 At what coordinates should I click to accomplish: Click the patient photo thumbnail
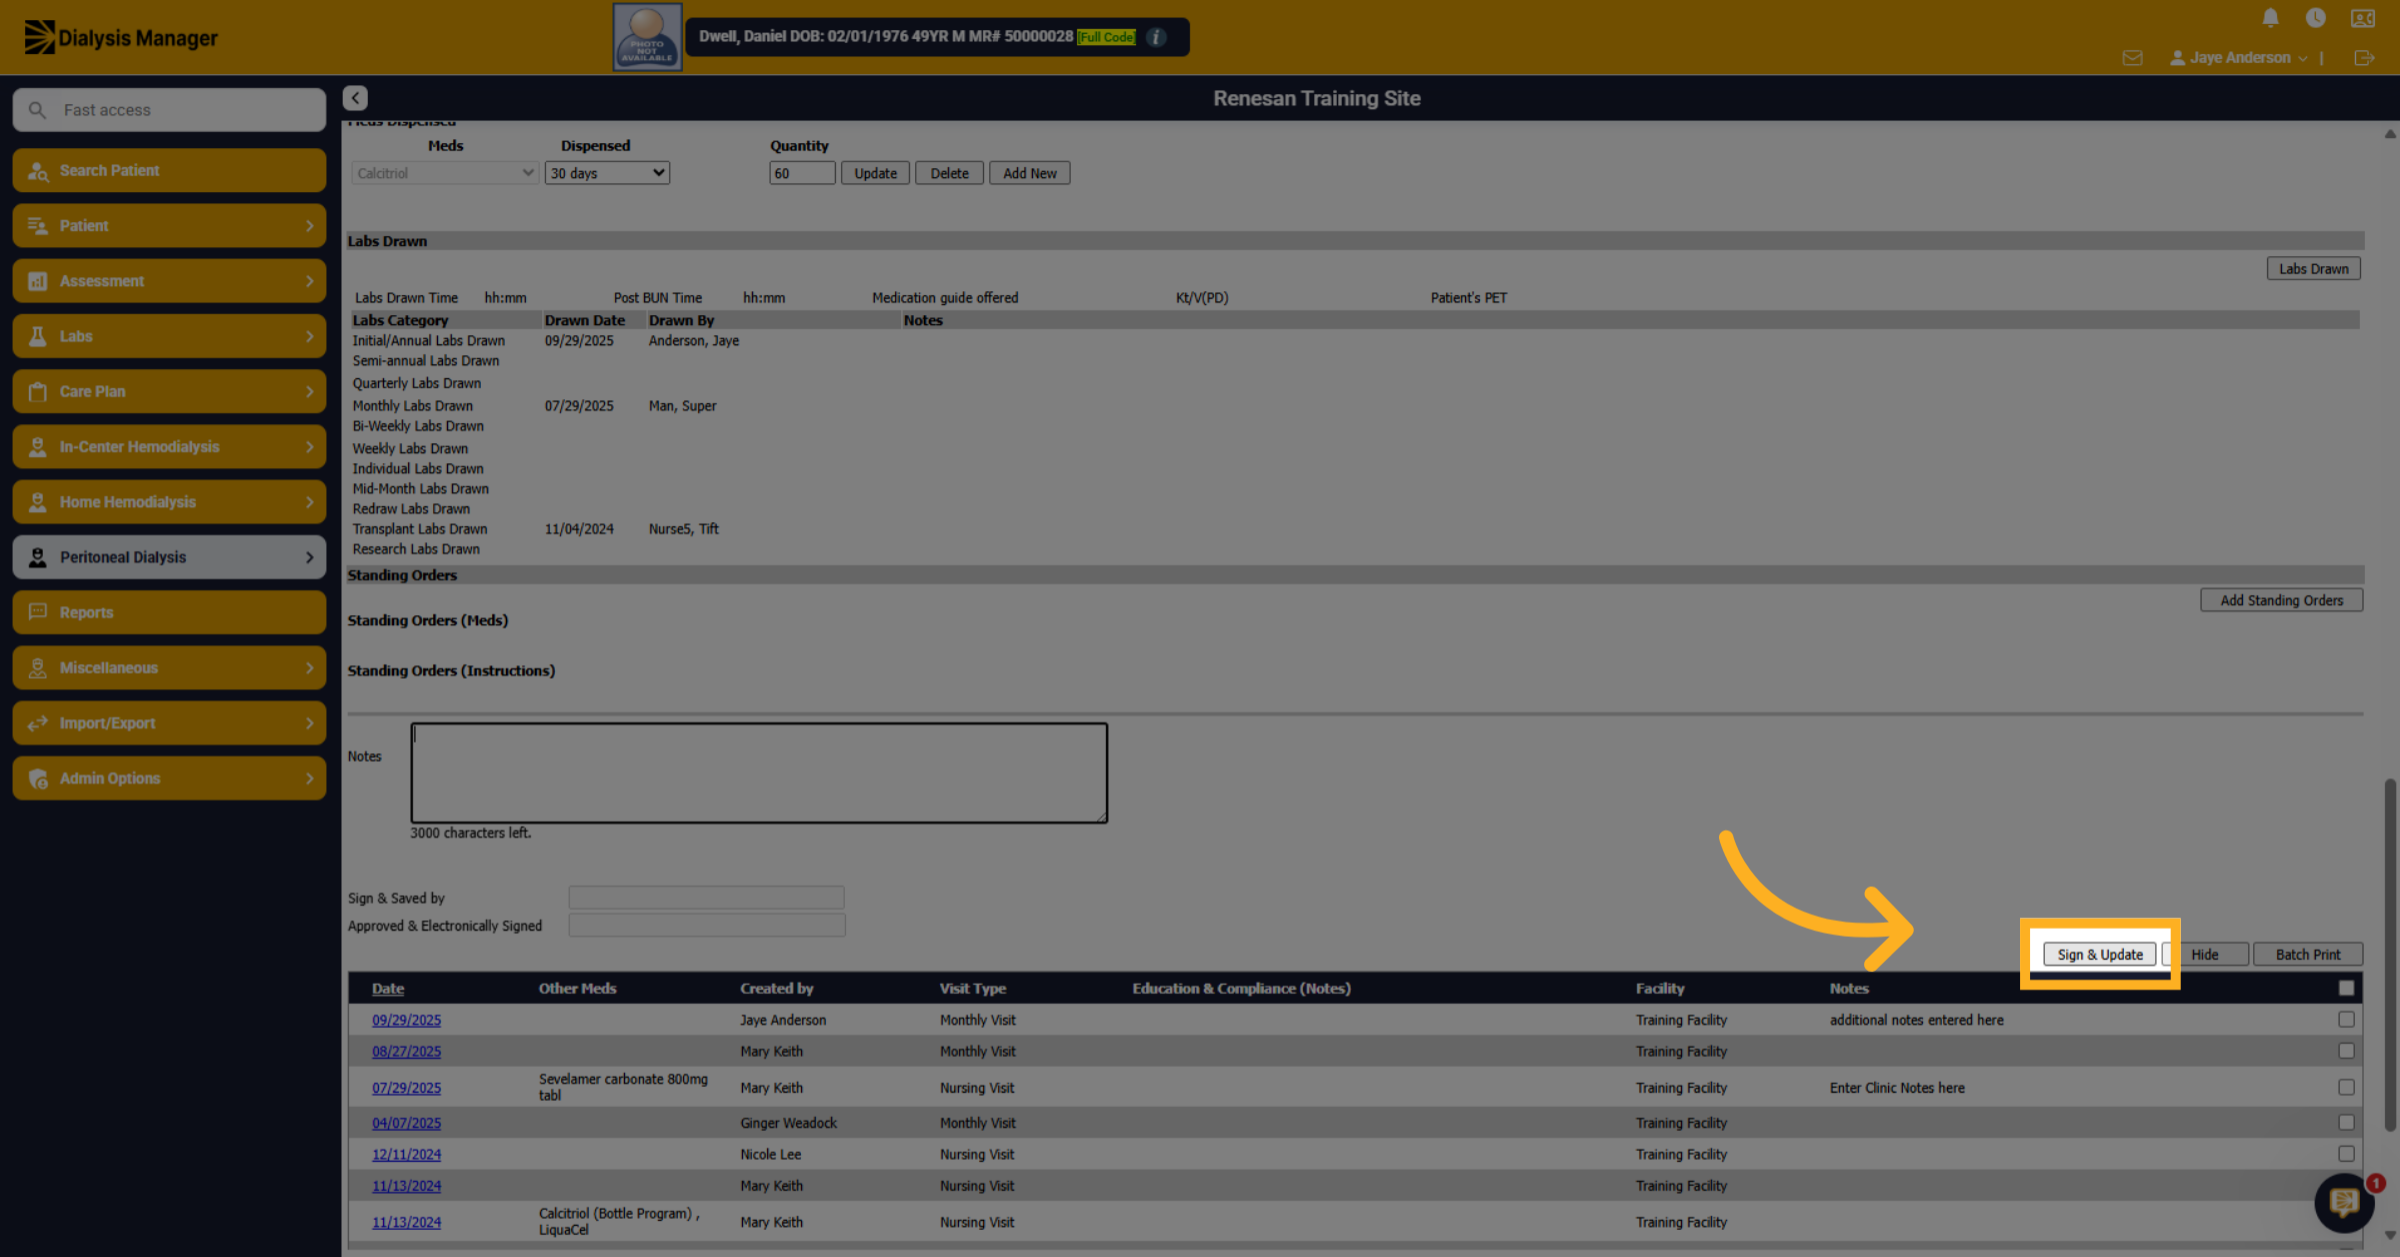[x=647, y=37]
